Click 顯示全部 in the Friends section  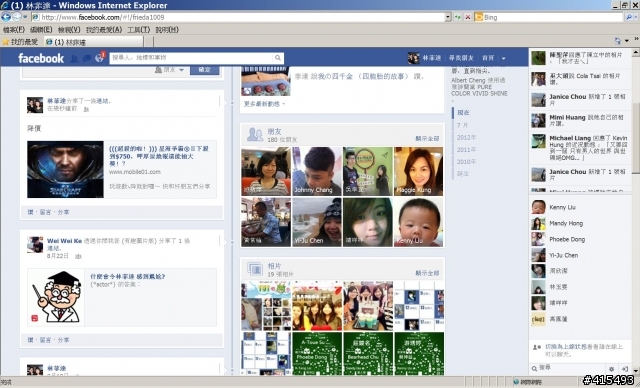[427, 139]
